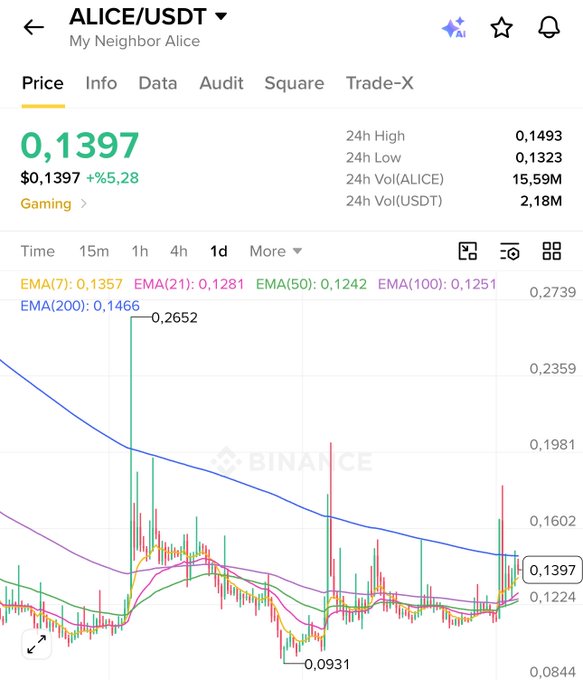
Task: Tap the 0,0931 chart low marker
Action: pos(327,664)
